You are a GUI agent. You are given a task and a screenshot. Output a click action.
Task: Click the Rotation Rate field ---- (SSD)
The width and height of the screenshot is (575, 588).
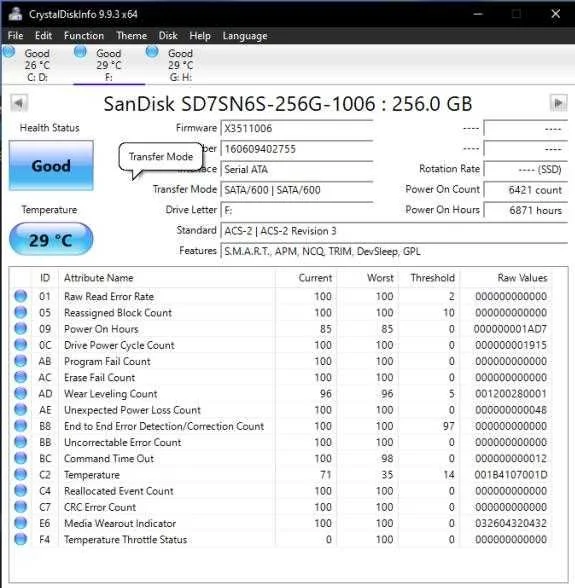point(526,170)
